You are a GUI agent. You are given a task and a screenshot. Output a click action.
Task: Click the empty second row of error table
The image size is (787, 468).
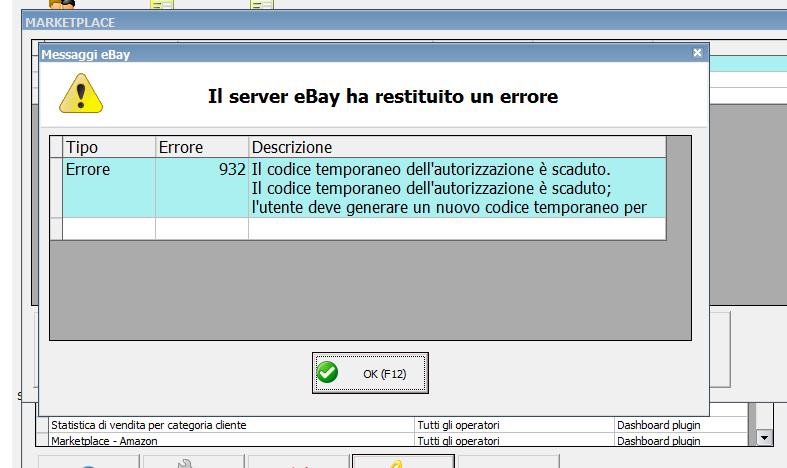(x=358, y=229)
